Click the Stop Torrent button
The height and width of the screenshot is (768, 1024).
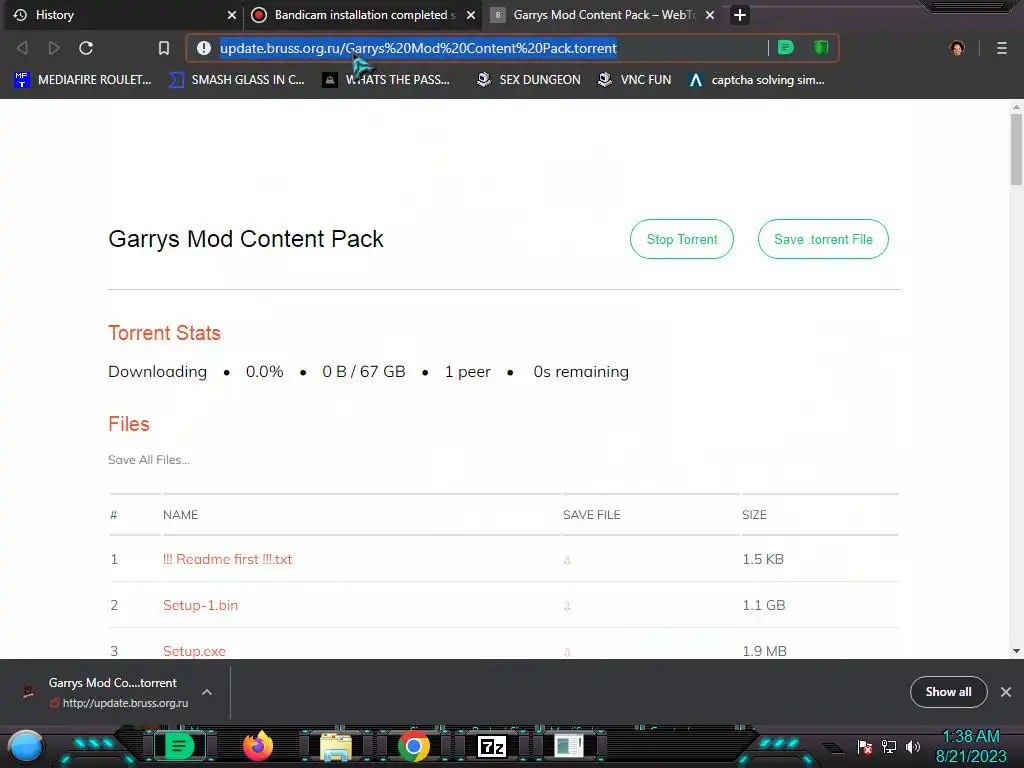click(x=681, y=239)
